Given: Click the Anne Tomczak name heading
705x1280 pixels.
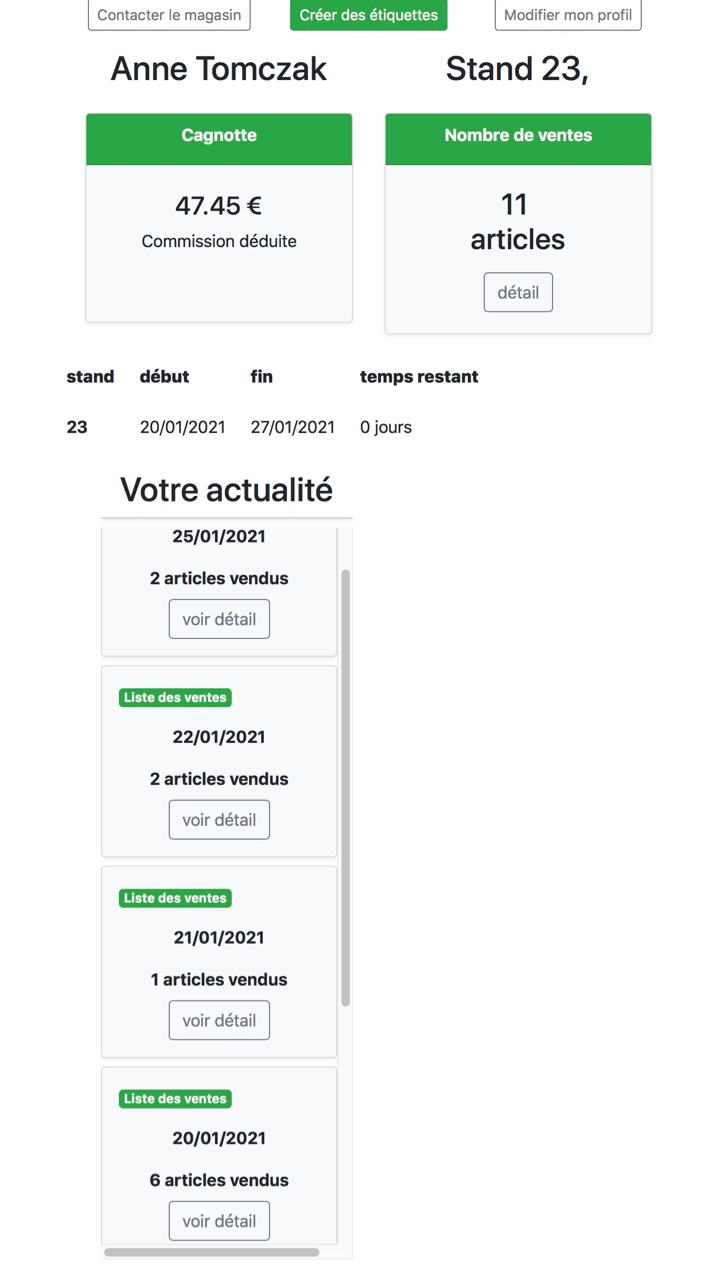Looking at the screenshot, I should (219, 69).
